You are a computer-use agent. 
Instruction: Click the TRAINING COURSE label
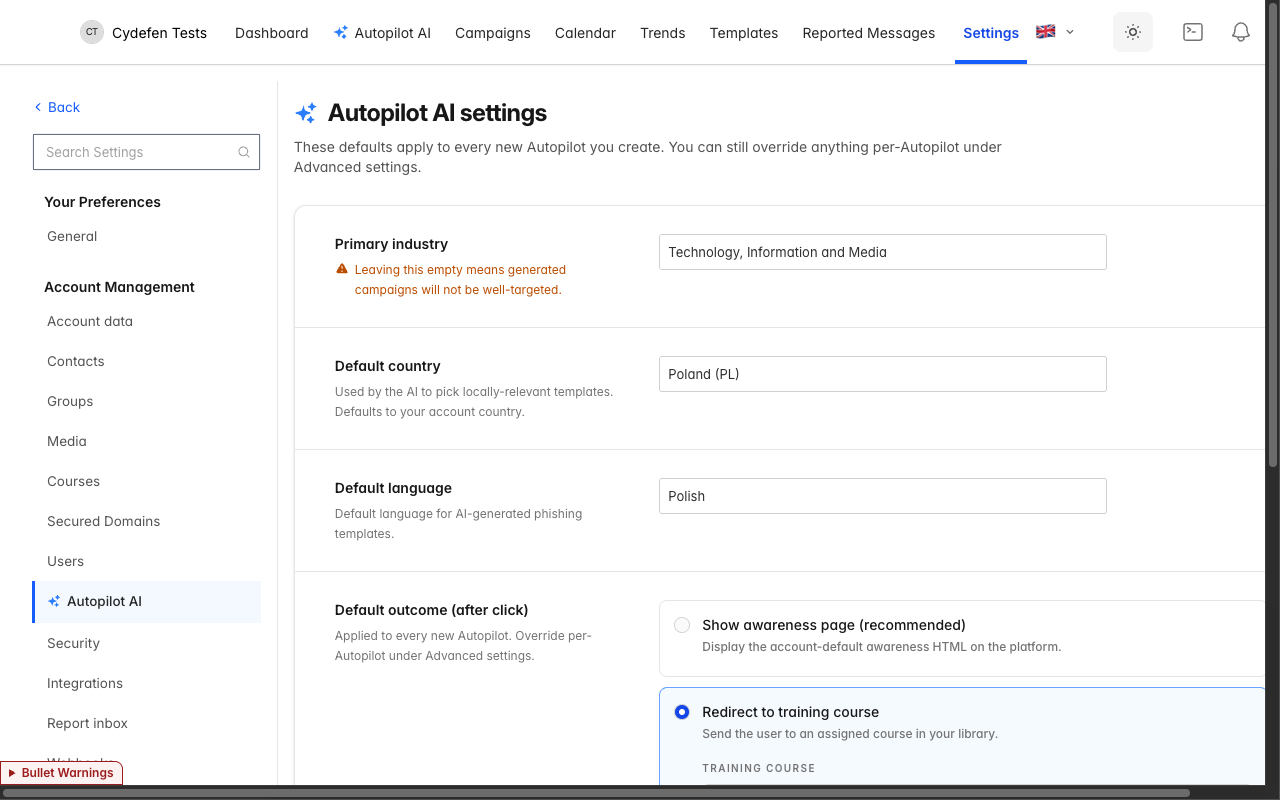tap(758, 768)
